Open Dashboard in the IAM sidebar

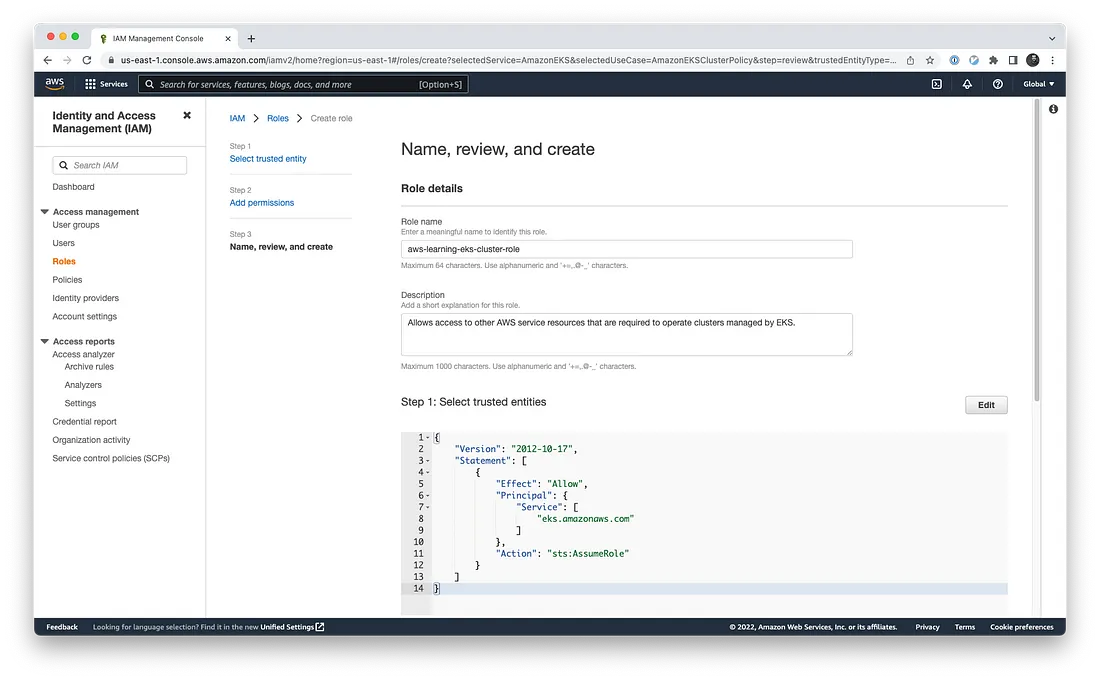point(73,187)
